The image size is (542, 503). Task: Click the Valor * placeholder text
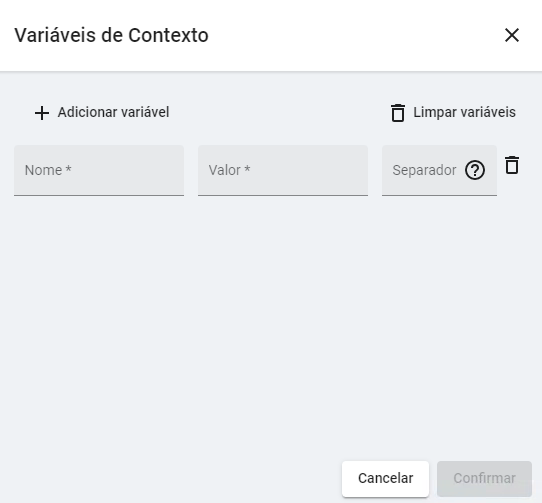(229, 170)
